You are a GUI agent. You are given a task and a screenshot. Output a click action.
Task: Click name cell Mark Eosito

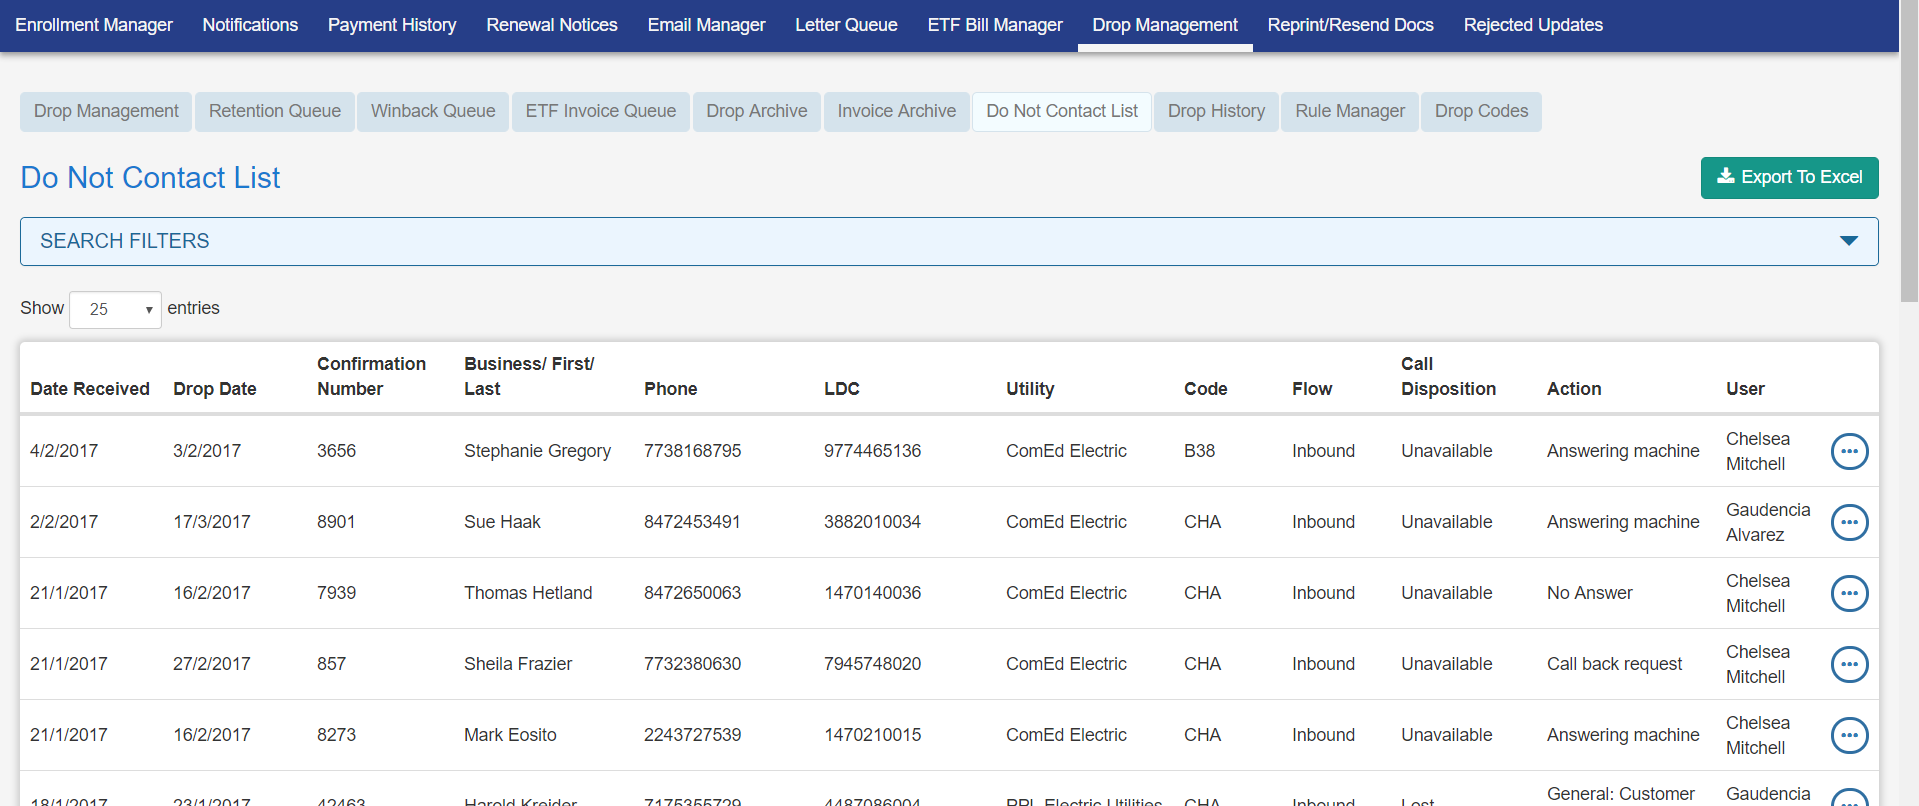pyautogui.click(x=510, y=735)
